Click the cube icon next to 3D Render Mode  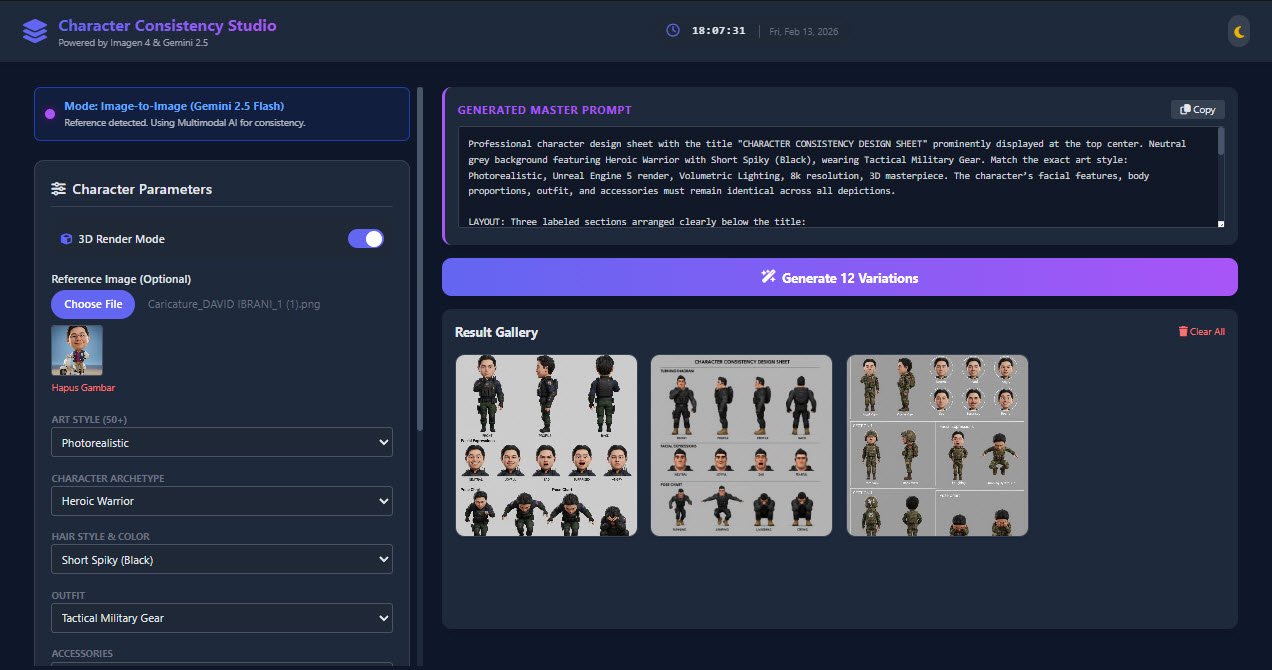click(x=66, y=239)
